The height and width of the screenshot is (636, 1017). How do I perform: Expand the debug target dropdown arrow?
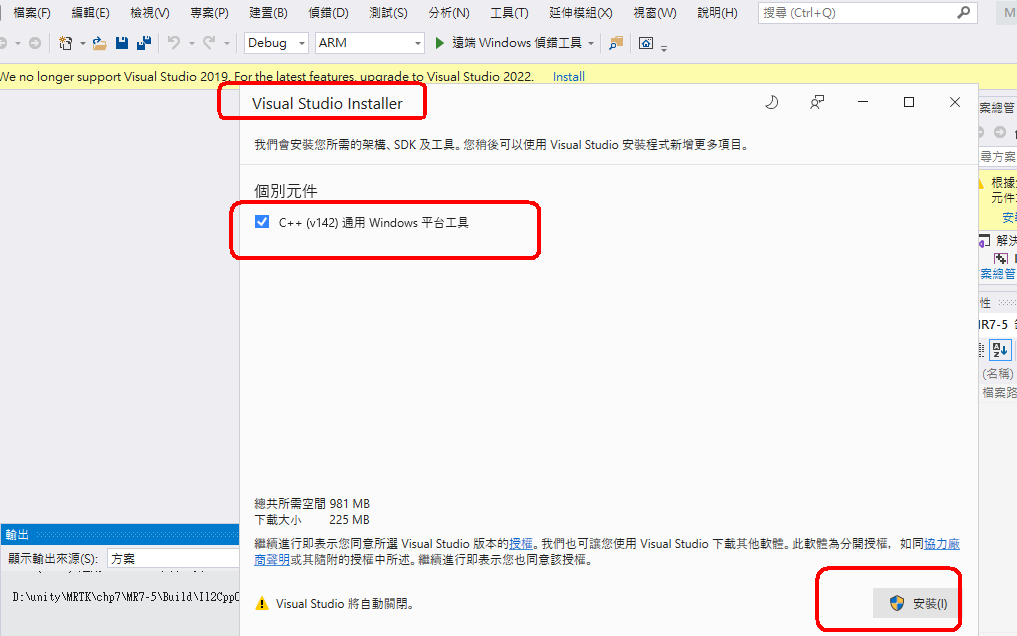point(591,43)
